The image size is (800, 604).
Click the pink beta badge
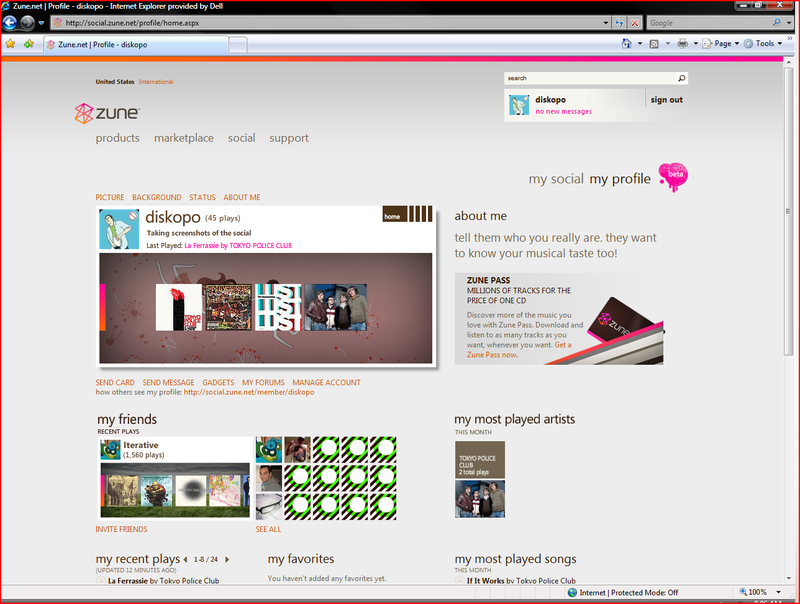tap(673, 177)
